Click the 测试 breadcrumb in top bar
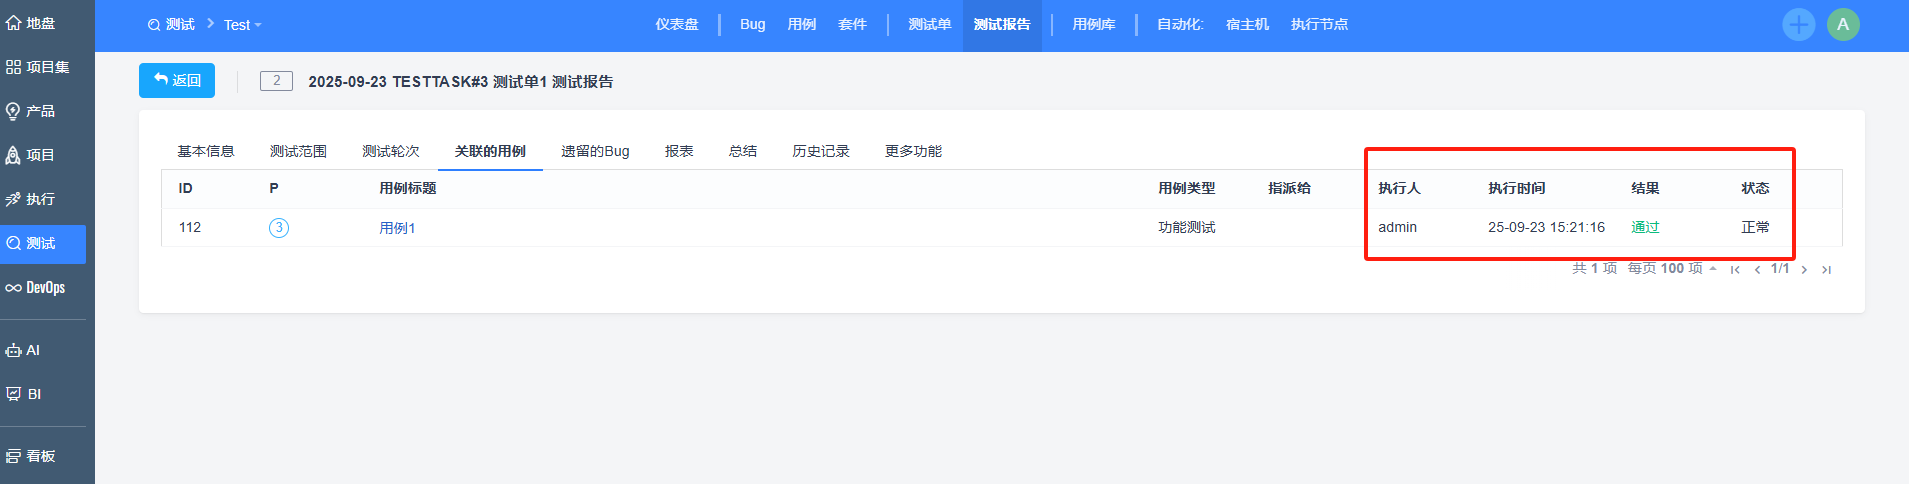Viewport: 1909px width, 484px height. tap(172, 25)
